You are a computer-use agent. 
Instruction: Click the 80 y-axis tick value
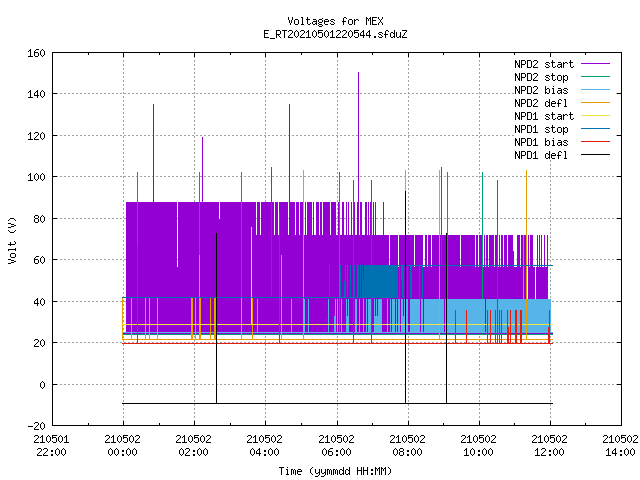pyautogui.click(x=39, y=219)
